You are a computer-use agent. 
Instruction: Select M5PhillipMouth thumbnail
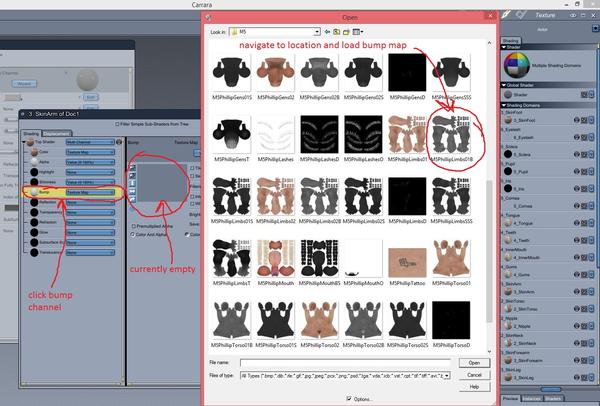pos(276,259)
